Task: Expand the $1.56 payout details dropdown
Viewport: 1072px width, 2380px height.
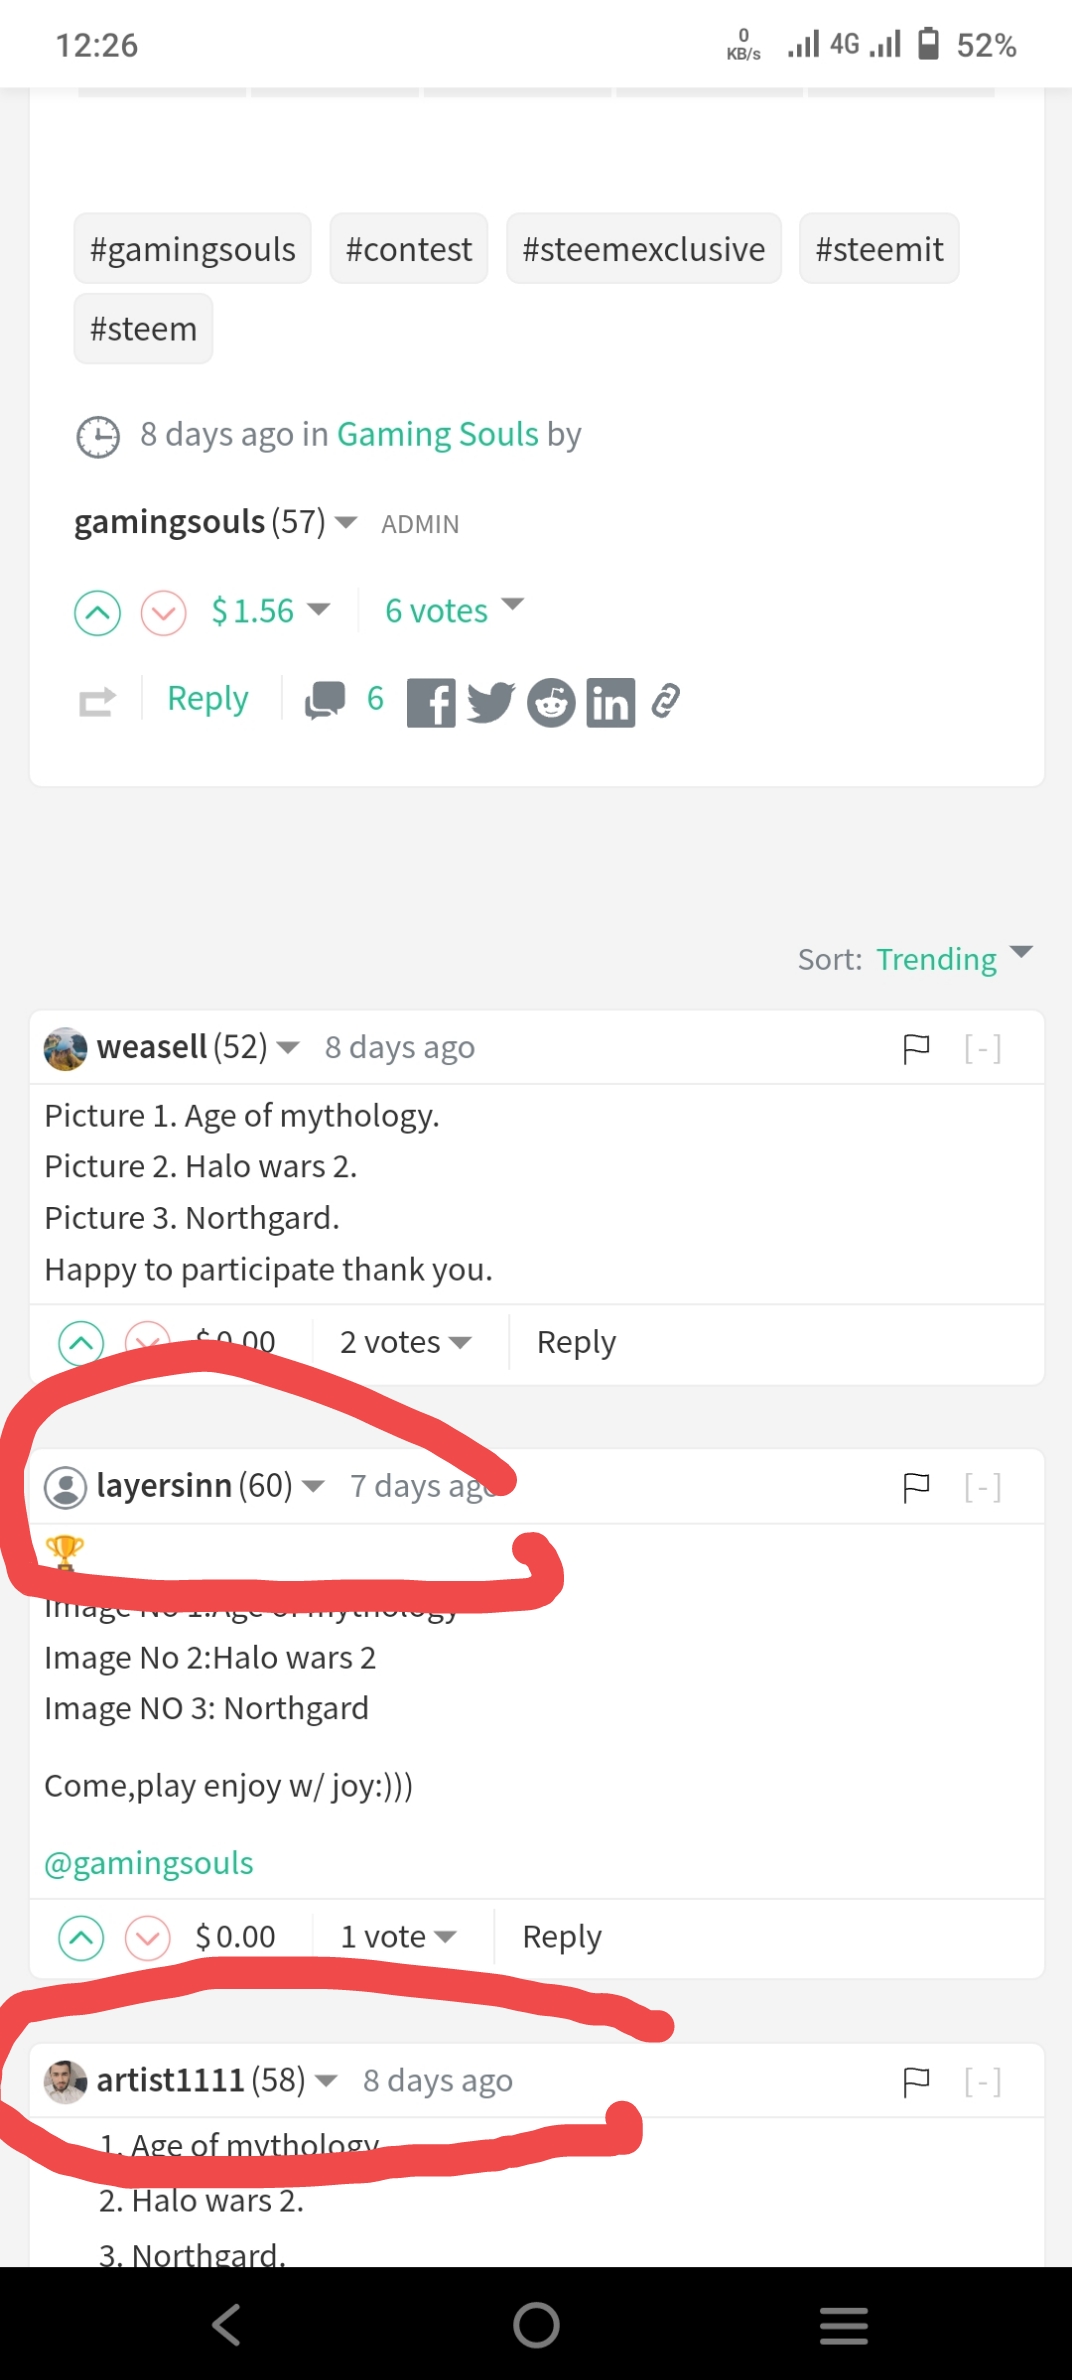Action: [270, 610]
